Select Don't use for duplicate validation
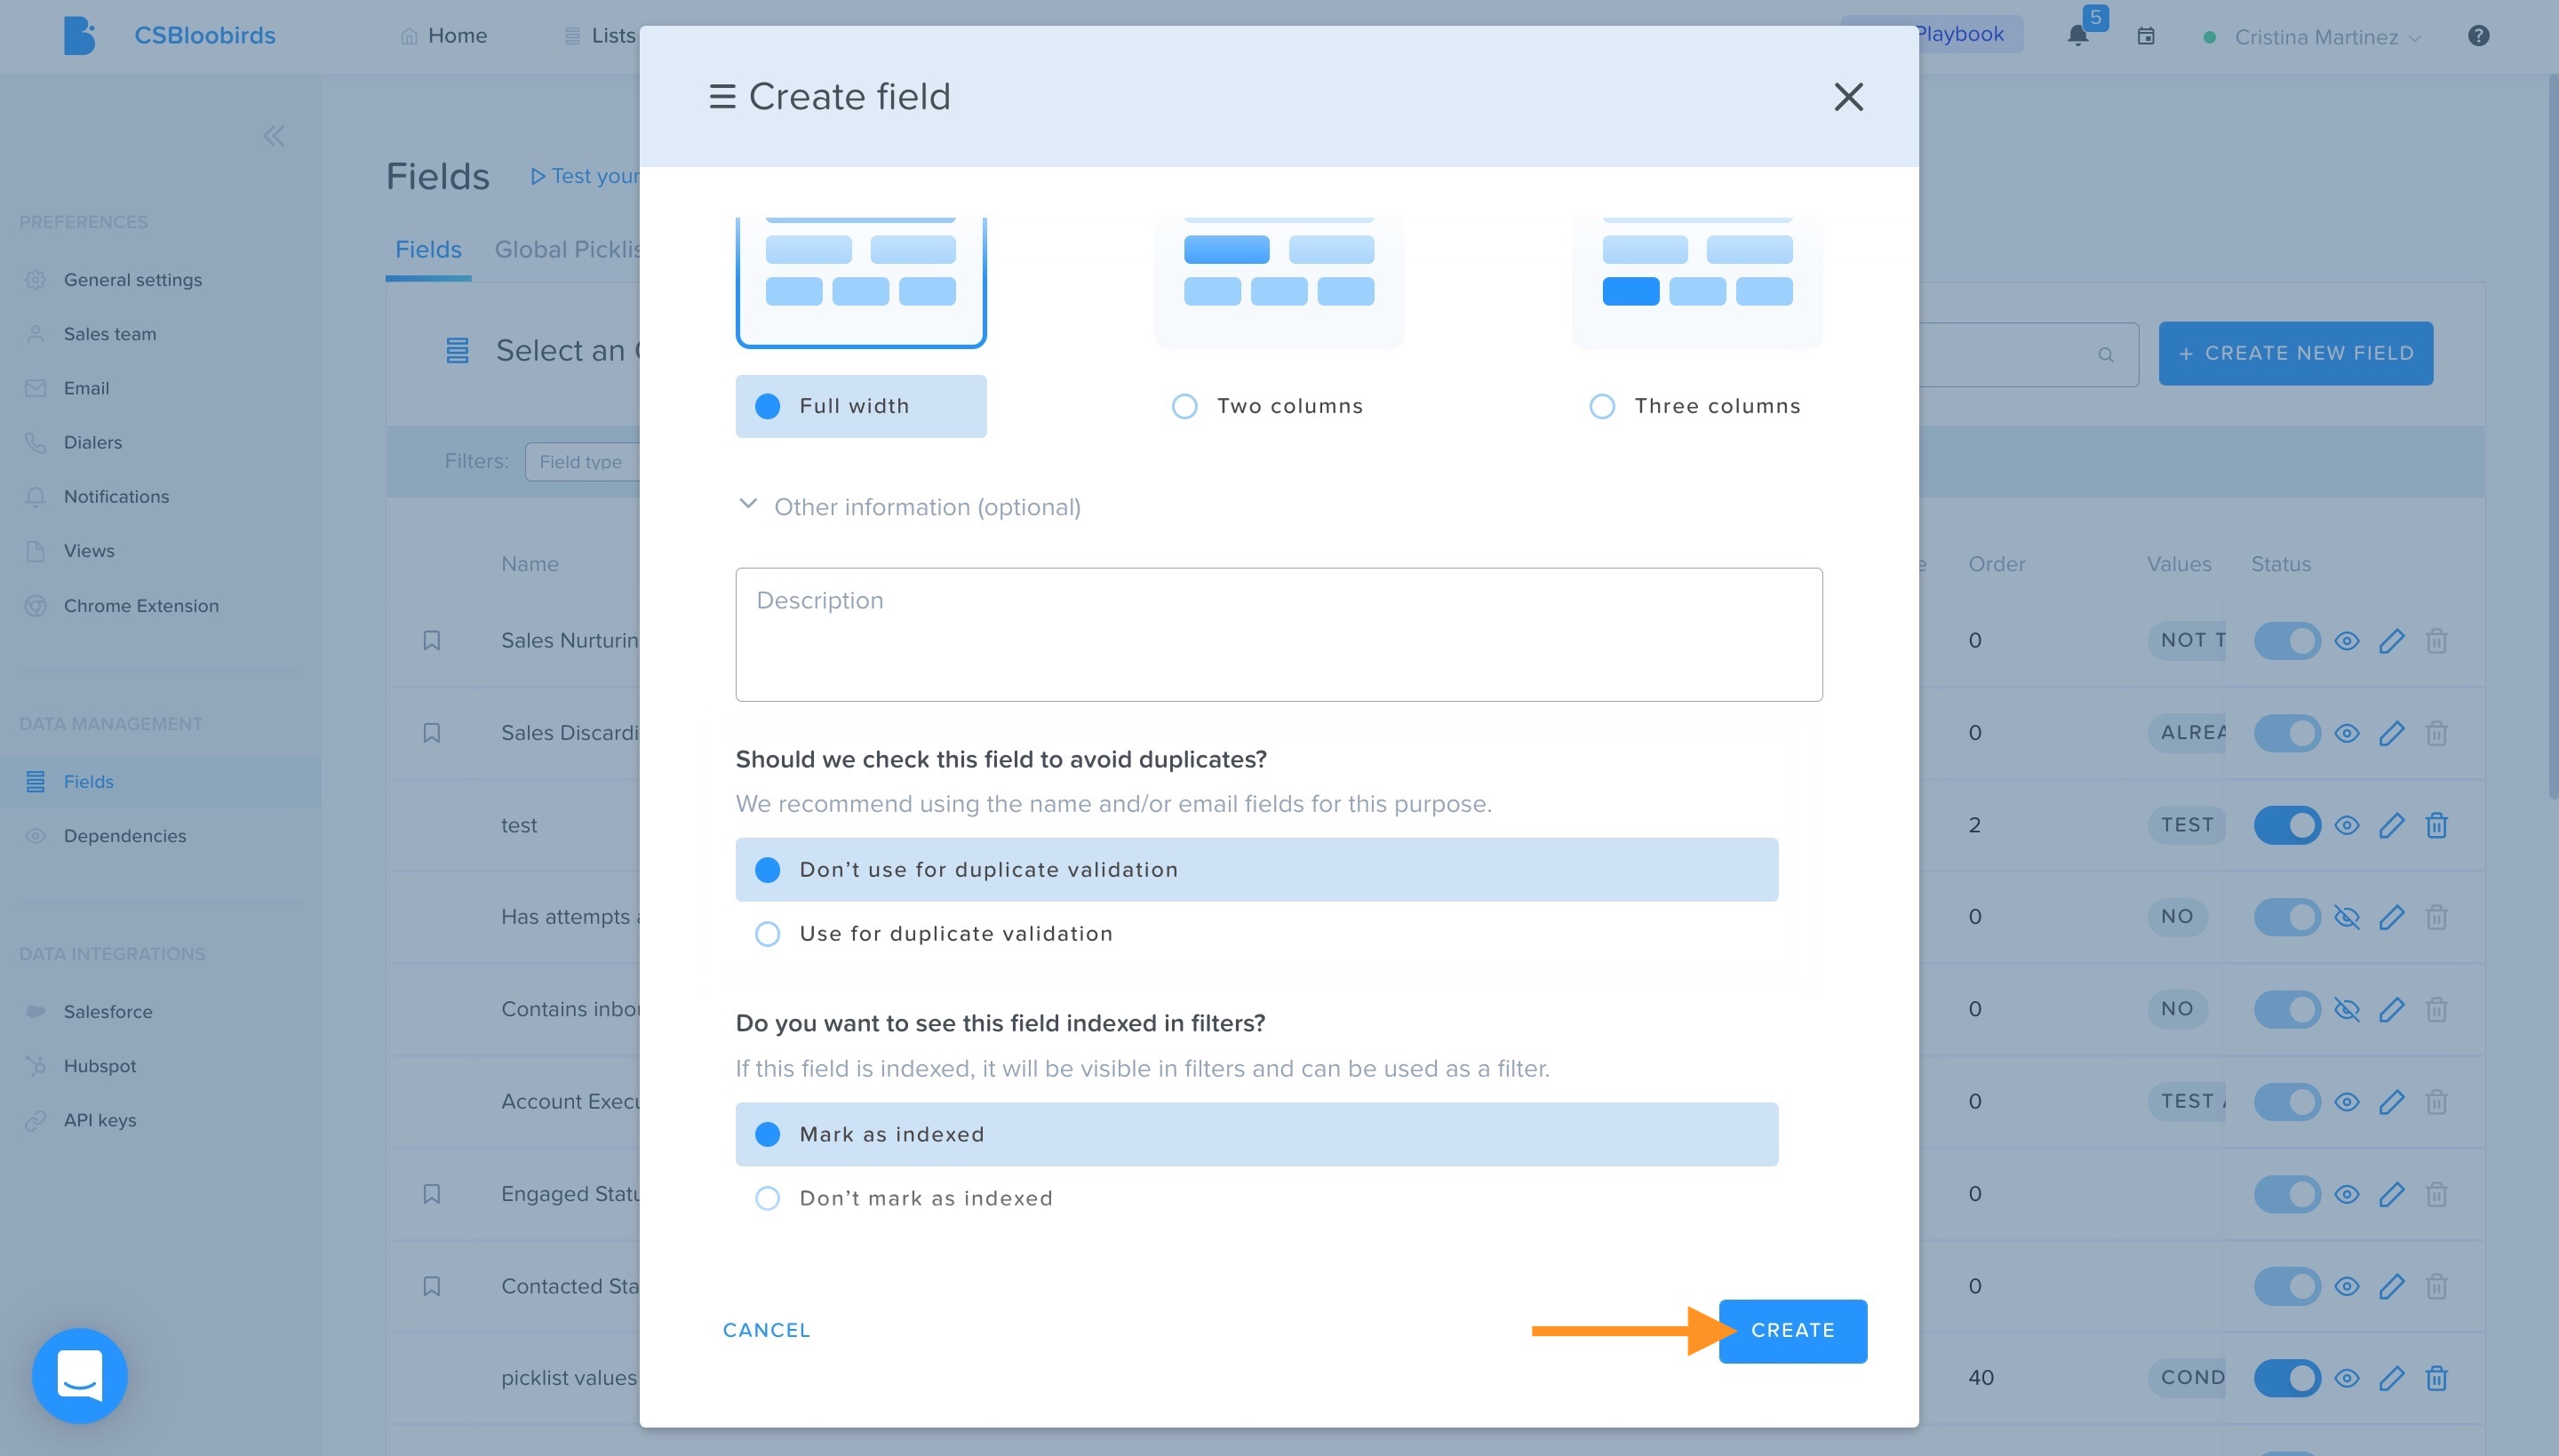This screenshot has width=2559, height=1456. click(x=1257, y=870)
